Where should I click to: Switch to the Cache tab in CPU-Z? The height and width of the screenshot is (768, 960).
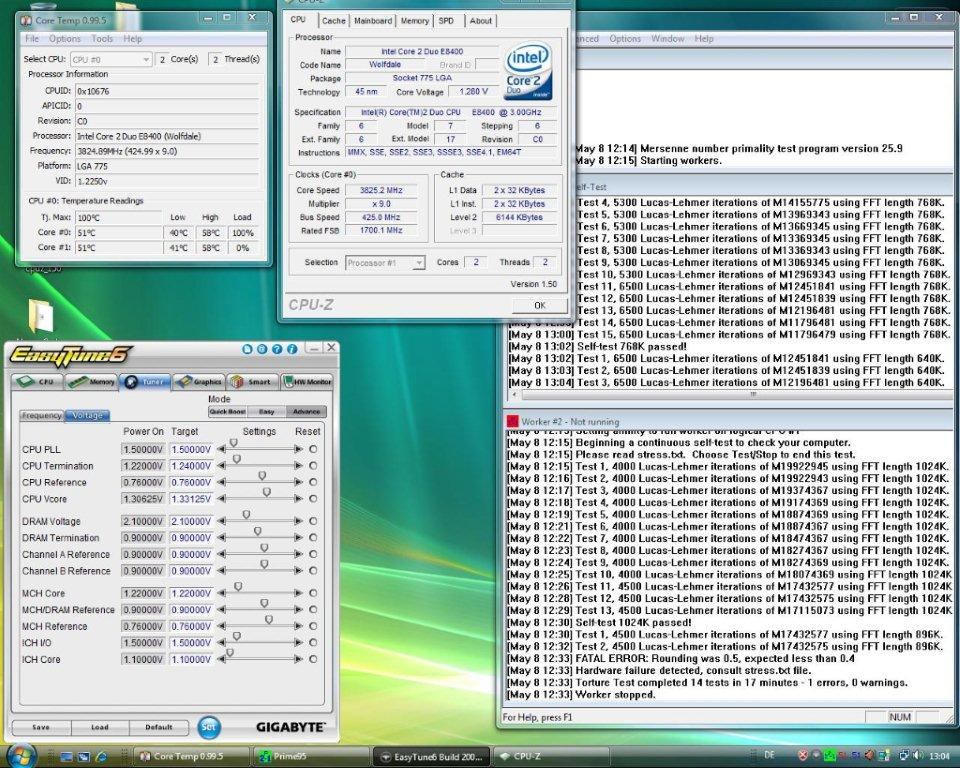tap(334, 21)
